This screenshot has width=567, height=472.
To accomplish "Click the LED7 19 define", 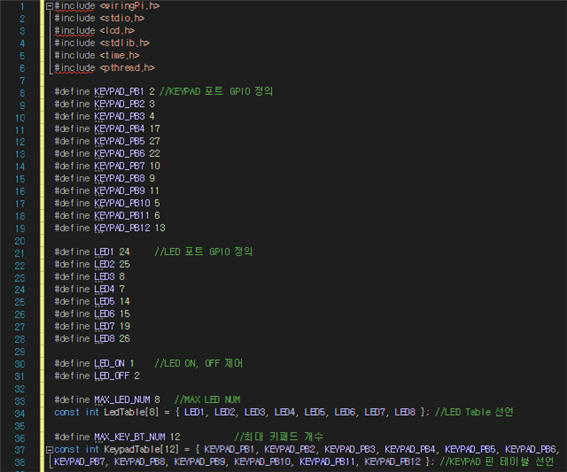I will 92,327.
